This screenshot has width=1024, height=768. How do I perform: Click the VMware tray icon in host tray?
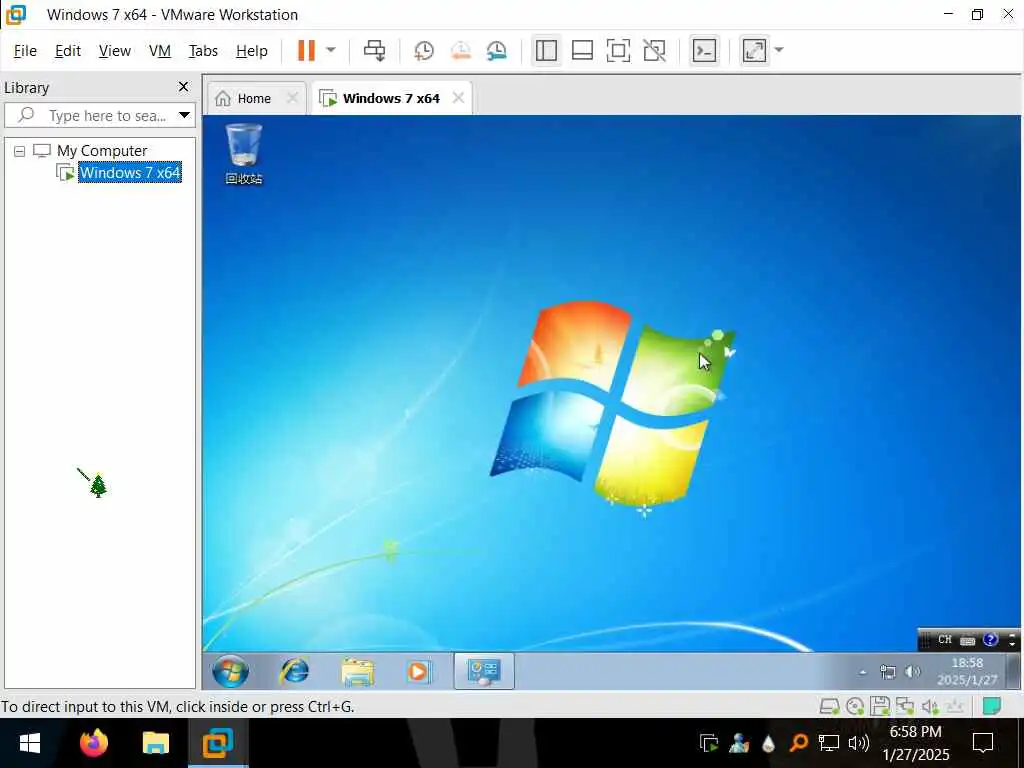(709, 743)
